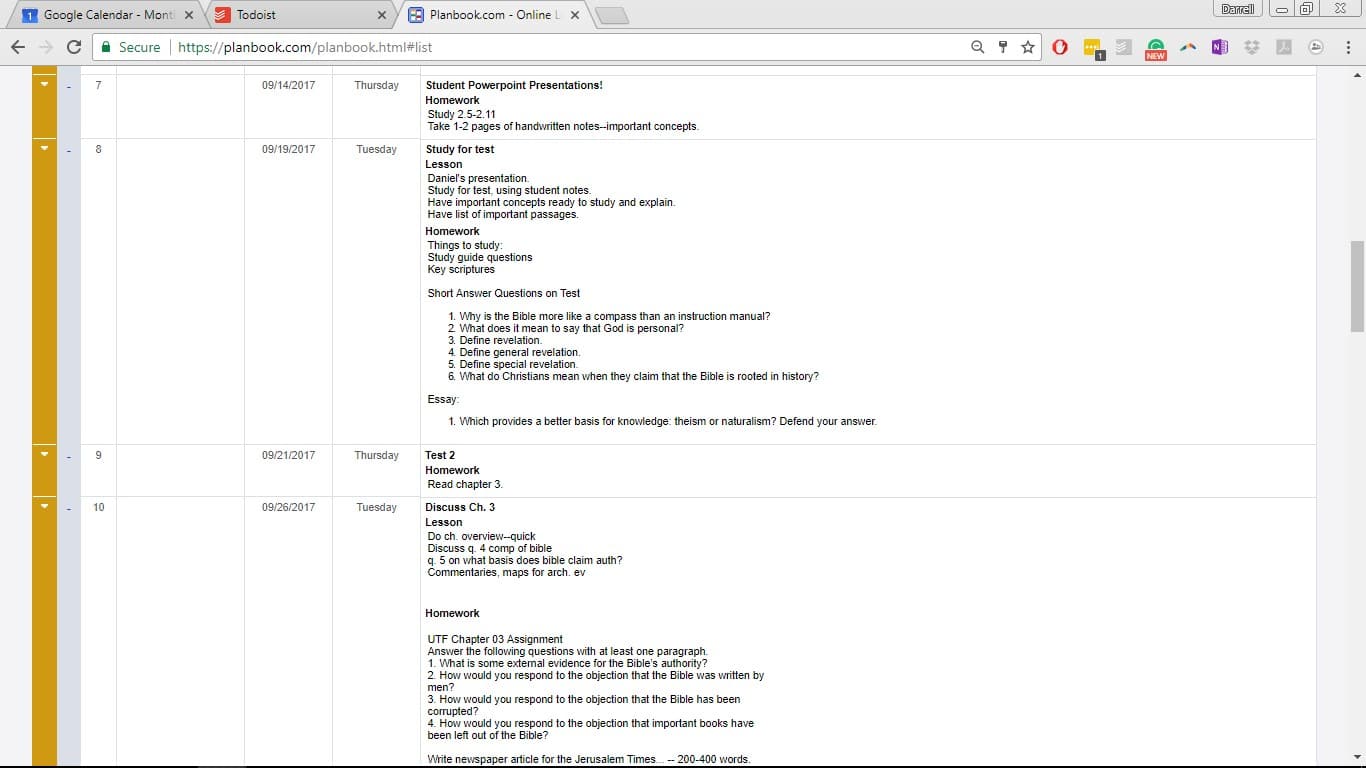Click the Grammarly extension with NEW badge
The height and width of the screenshot is (768, 1366).
point(1156,48)
